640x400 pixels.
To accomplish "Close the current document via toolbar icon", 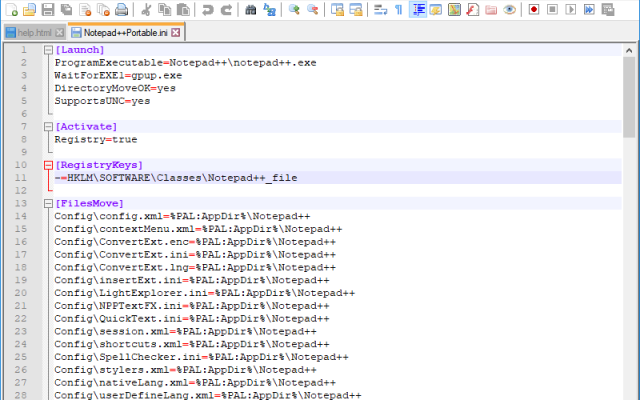I will pyautogui.click(x=85, y=9).
